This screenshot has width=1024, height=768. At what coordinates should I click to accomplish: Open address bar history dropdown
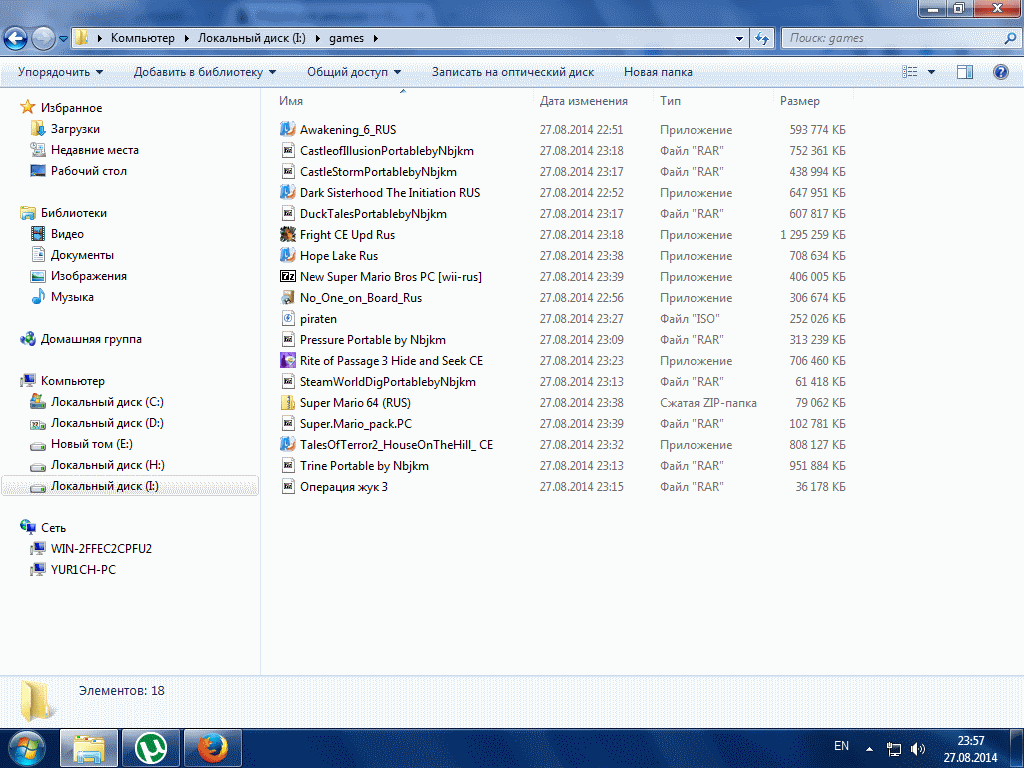tap(739, 39)
